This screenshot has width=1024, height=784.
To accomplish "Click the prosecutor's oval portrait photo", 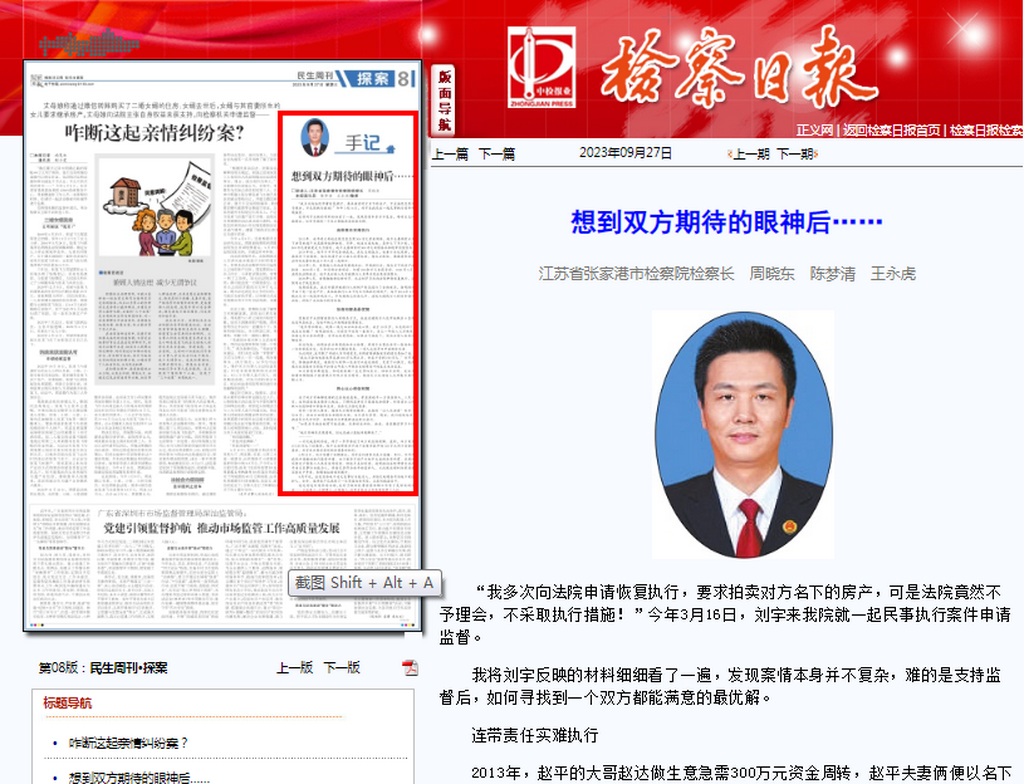I will pos(743,434).
